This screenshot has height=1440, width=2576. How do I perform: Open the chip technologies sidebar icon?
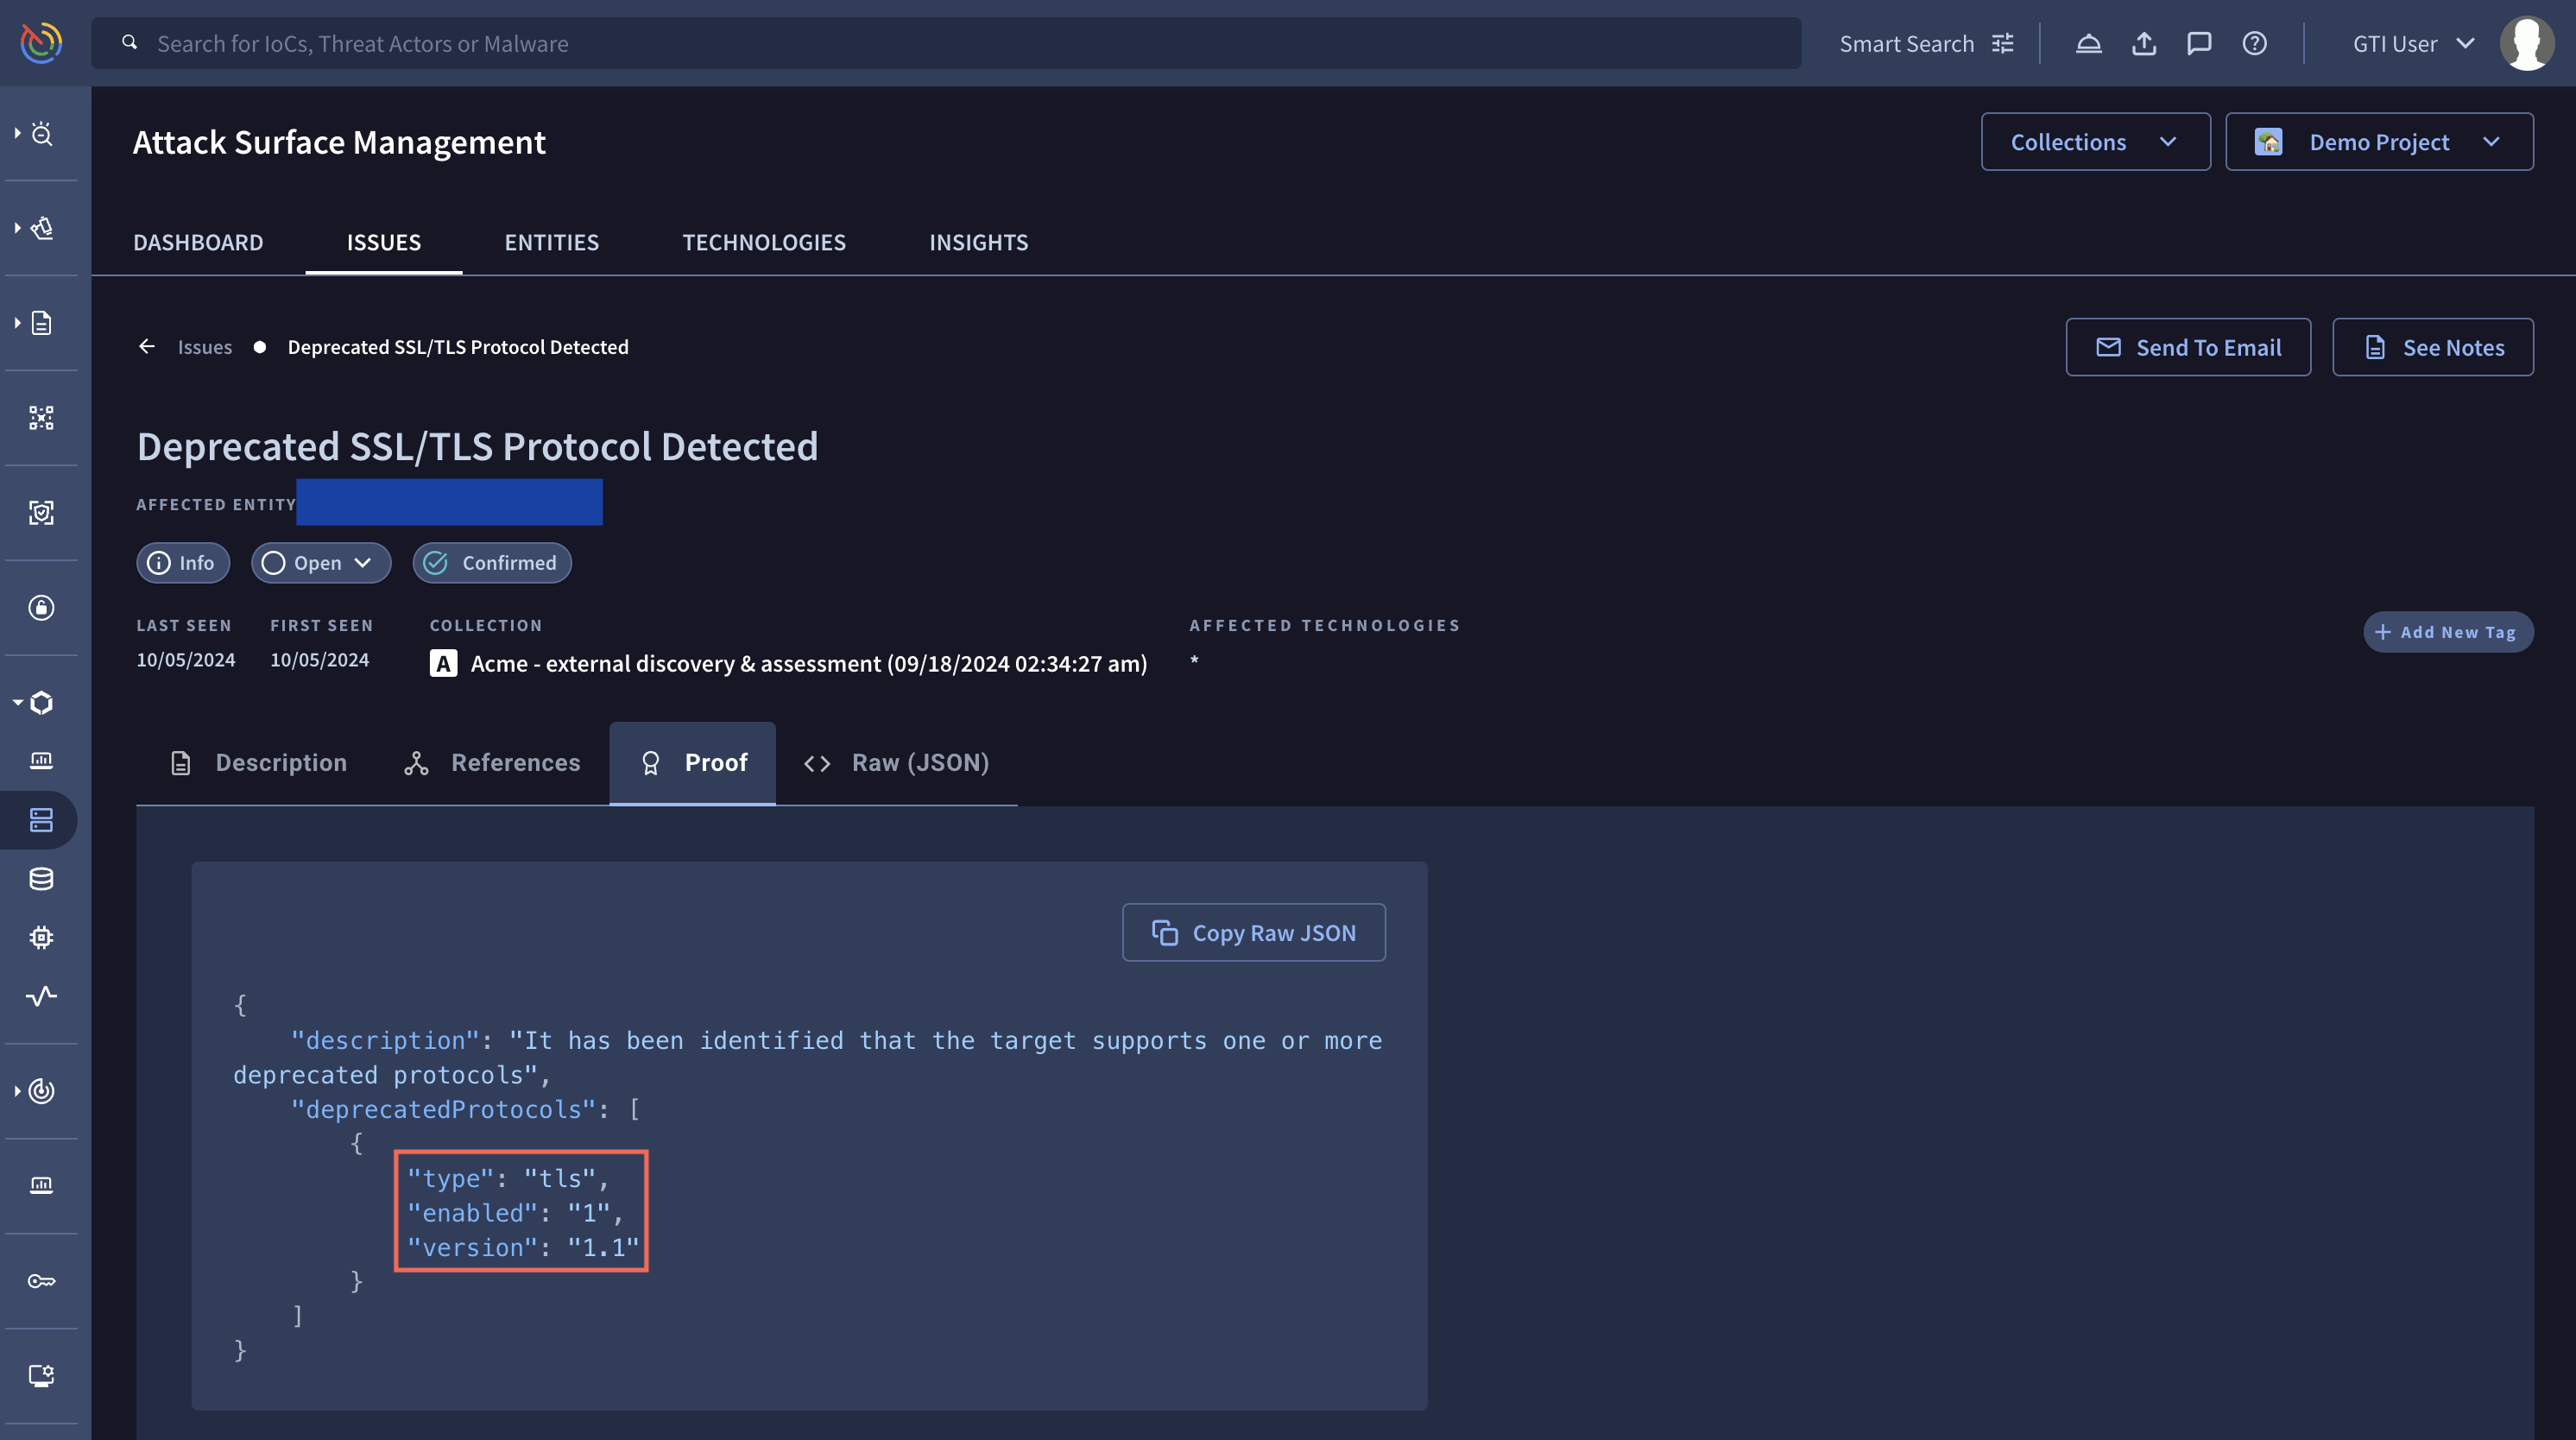click(x=41, y=937)
